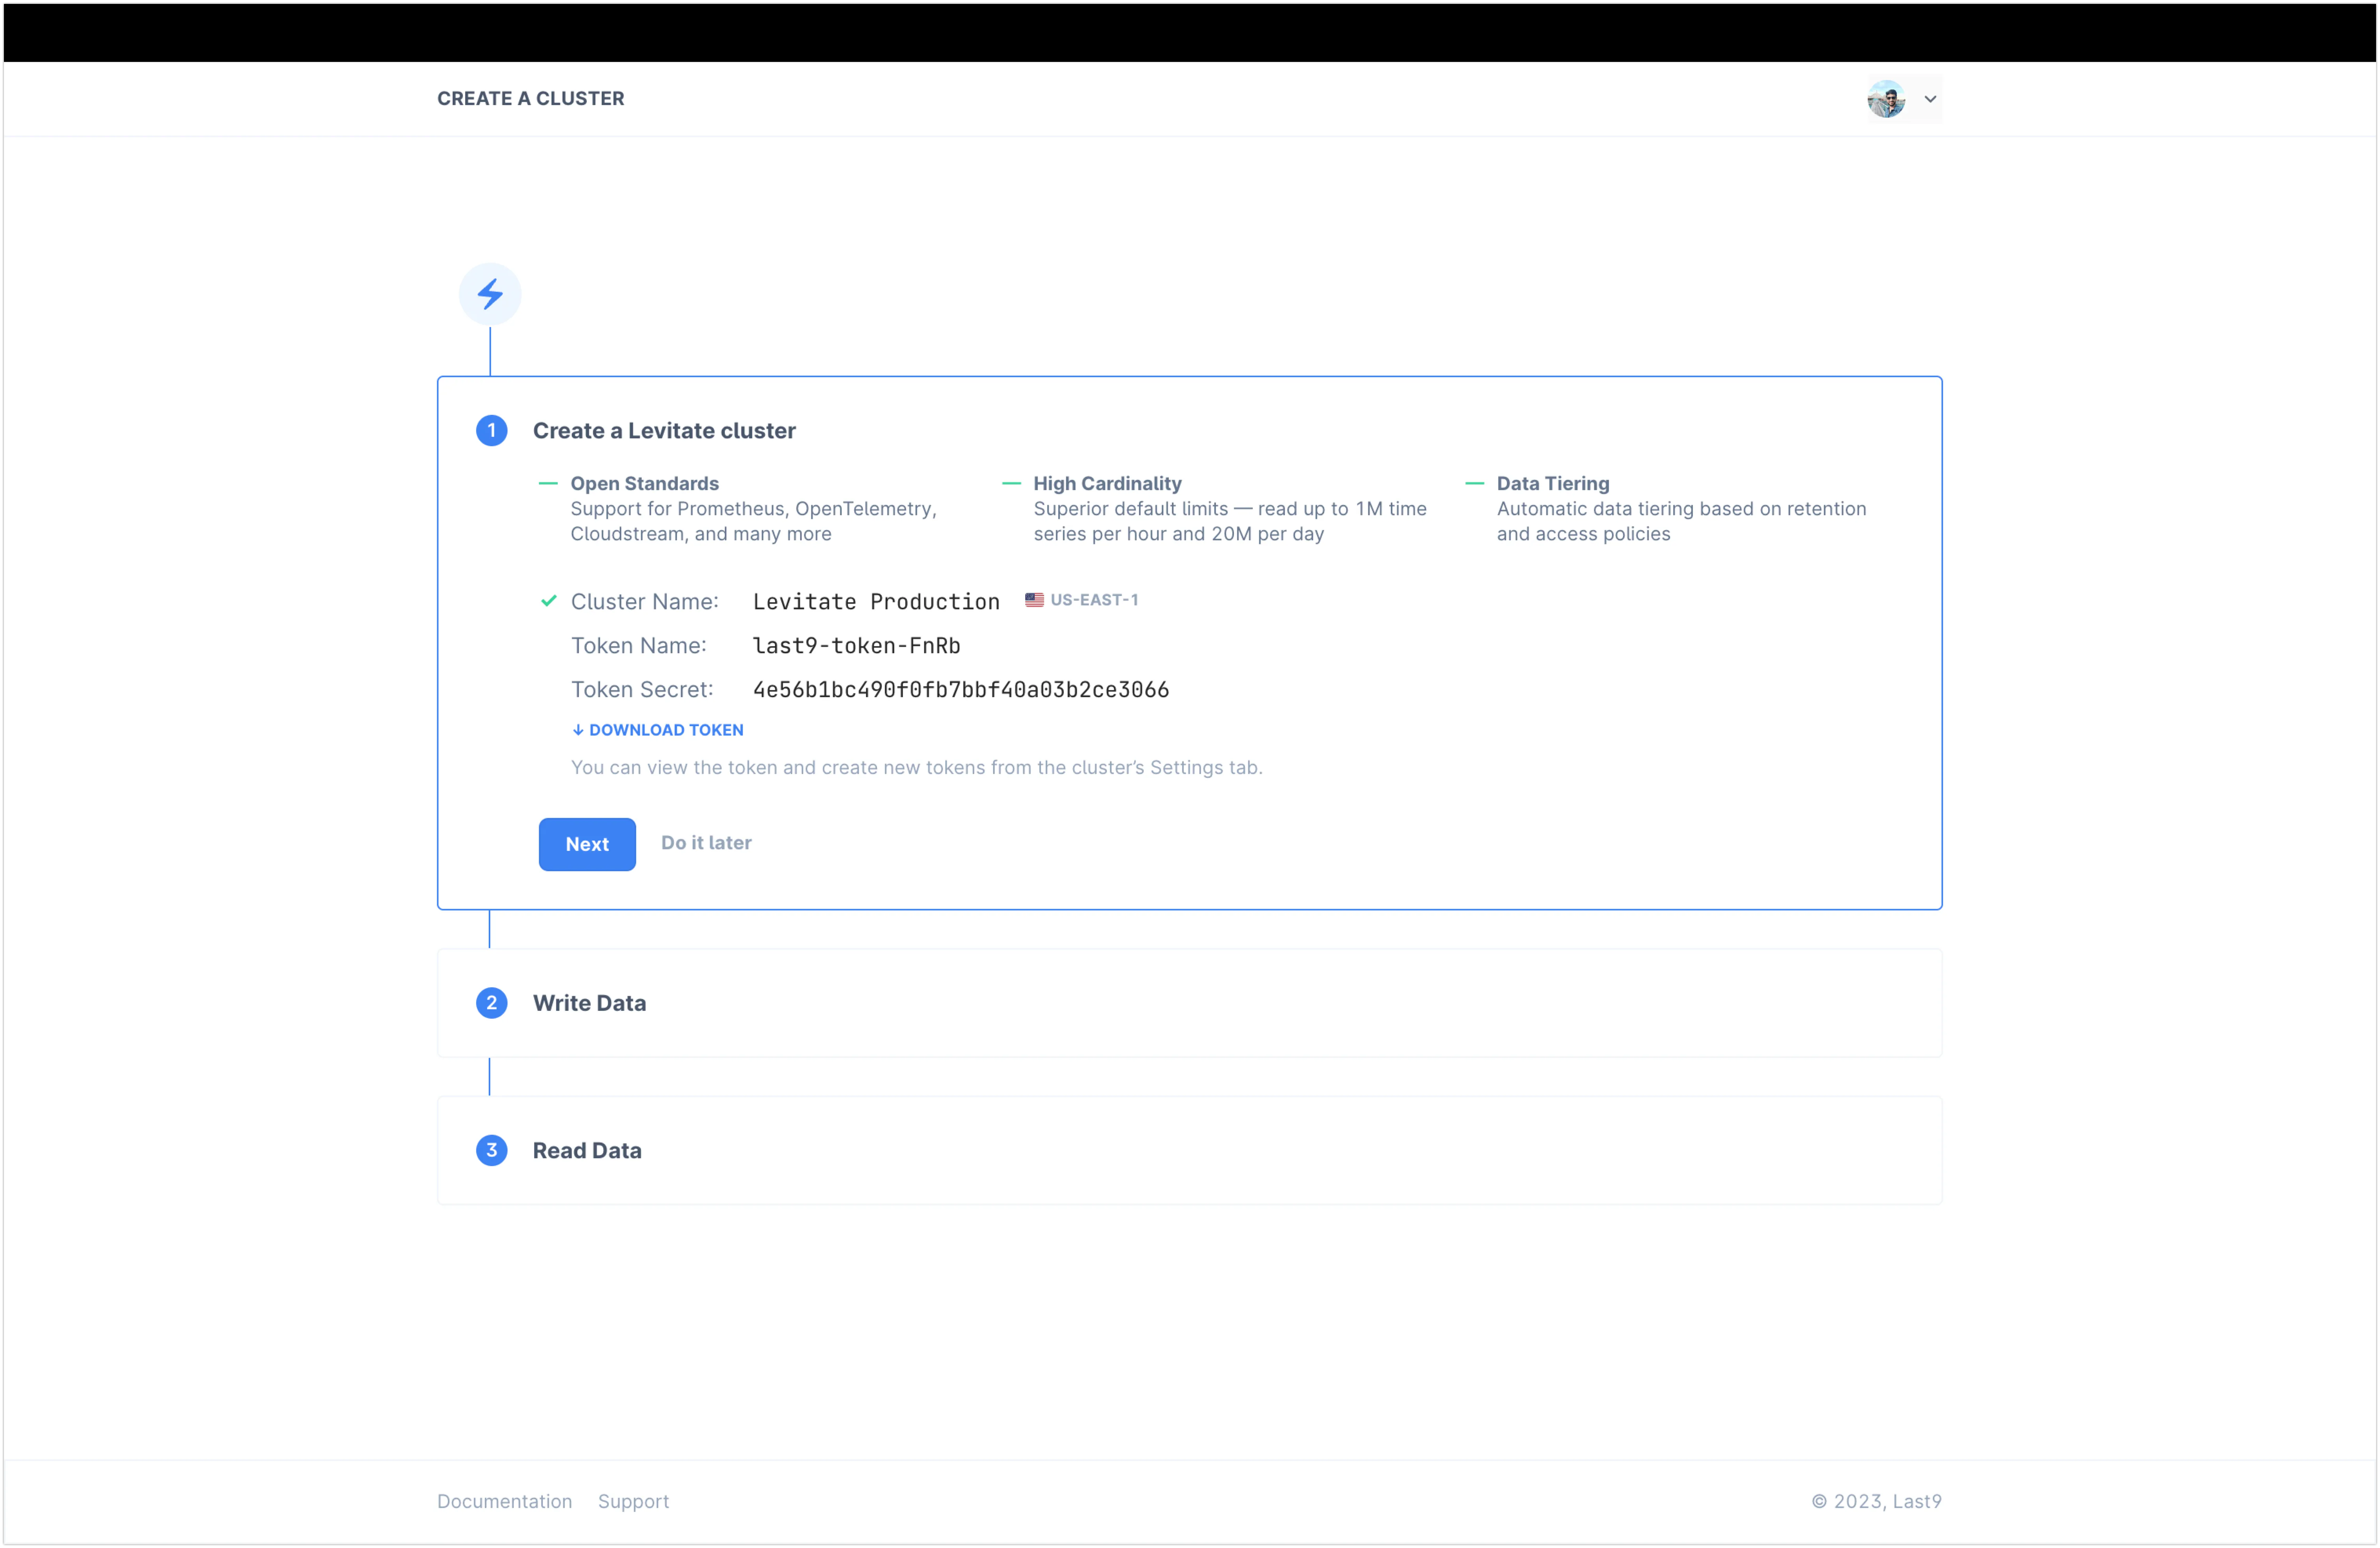Click the Create a Levitate cluster heading
2380x1548 pixels.
[664, 431]
